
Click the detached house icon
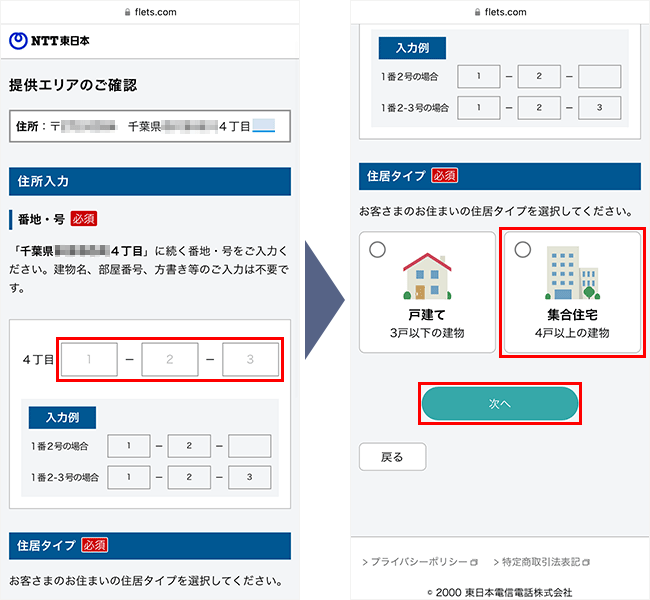[x=427, y=276]
